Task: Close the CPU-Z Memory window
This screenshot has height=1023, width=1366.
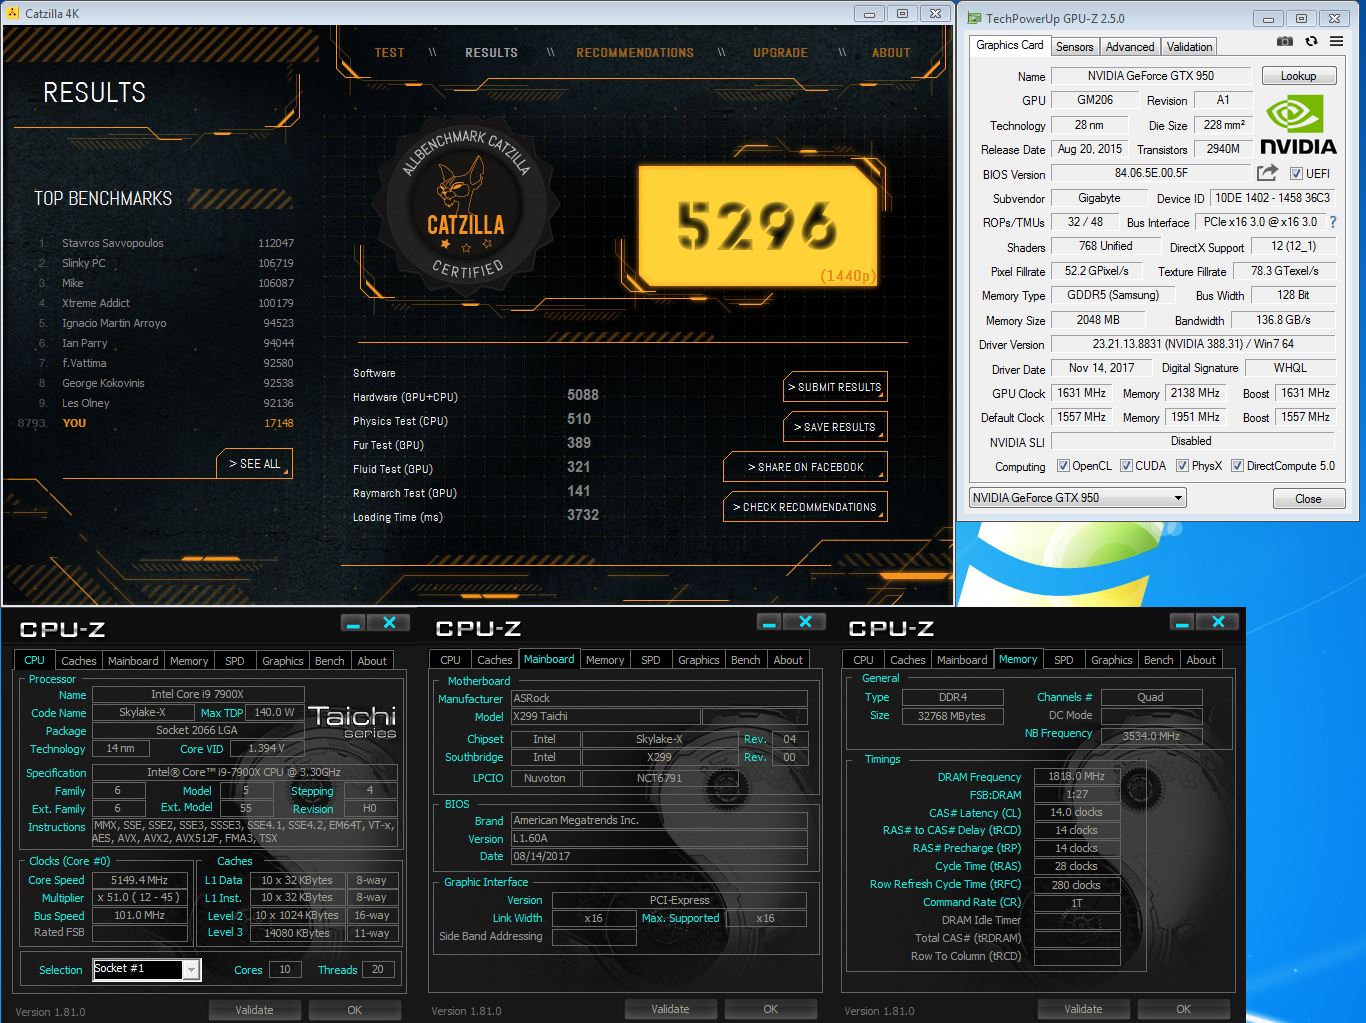Action: click(x=1218, y=623)
